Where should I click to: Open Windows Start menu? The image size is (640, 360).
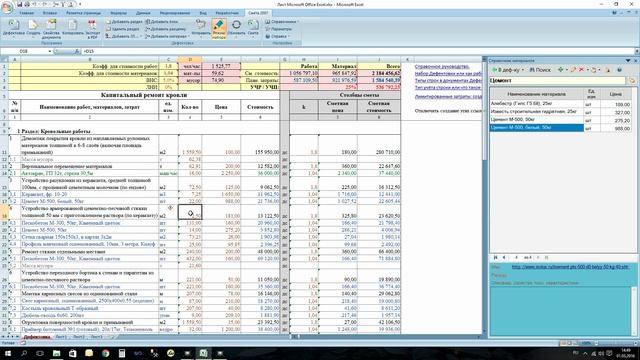click(x=7, y=353)
